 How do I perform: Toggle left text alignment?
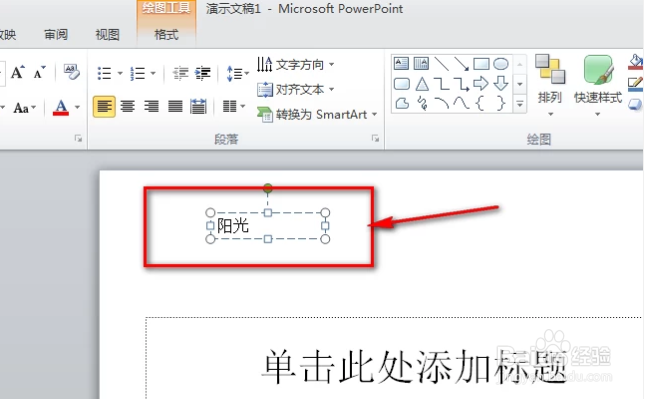coord(104,107)
